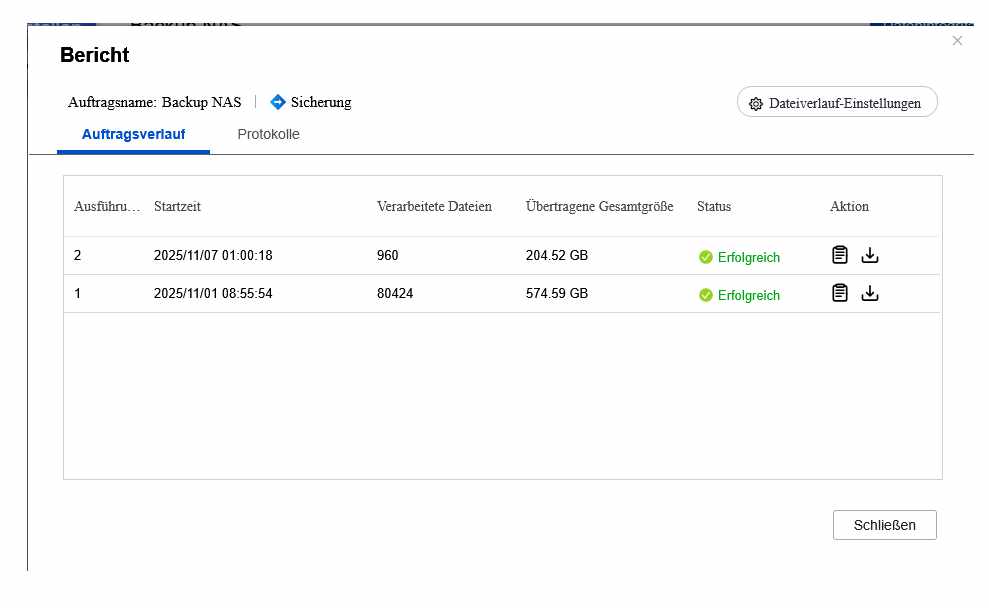Sort by the Startzeit column header

[177, 207]
